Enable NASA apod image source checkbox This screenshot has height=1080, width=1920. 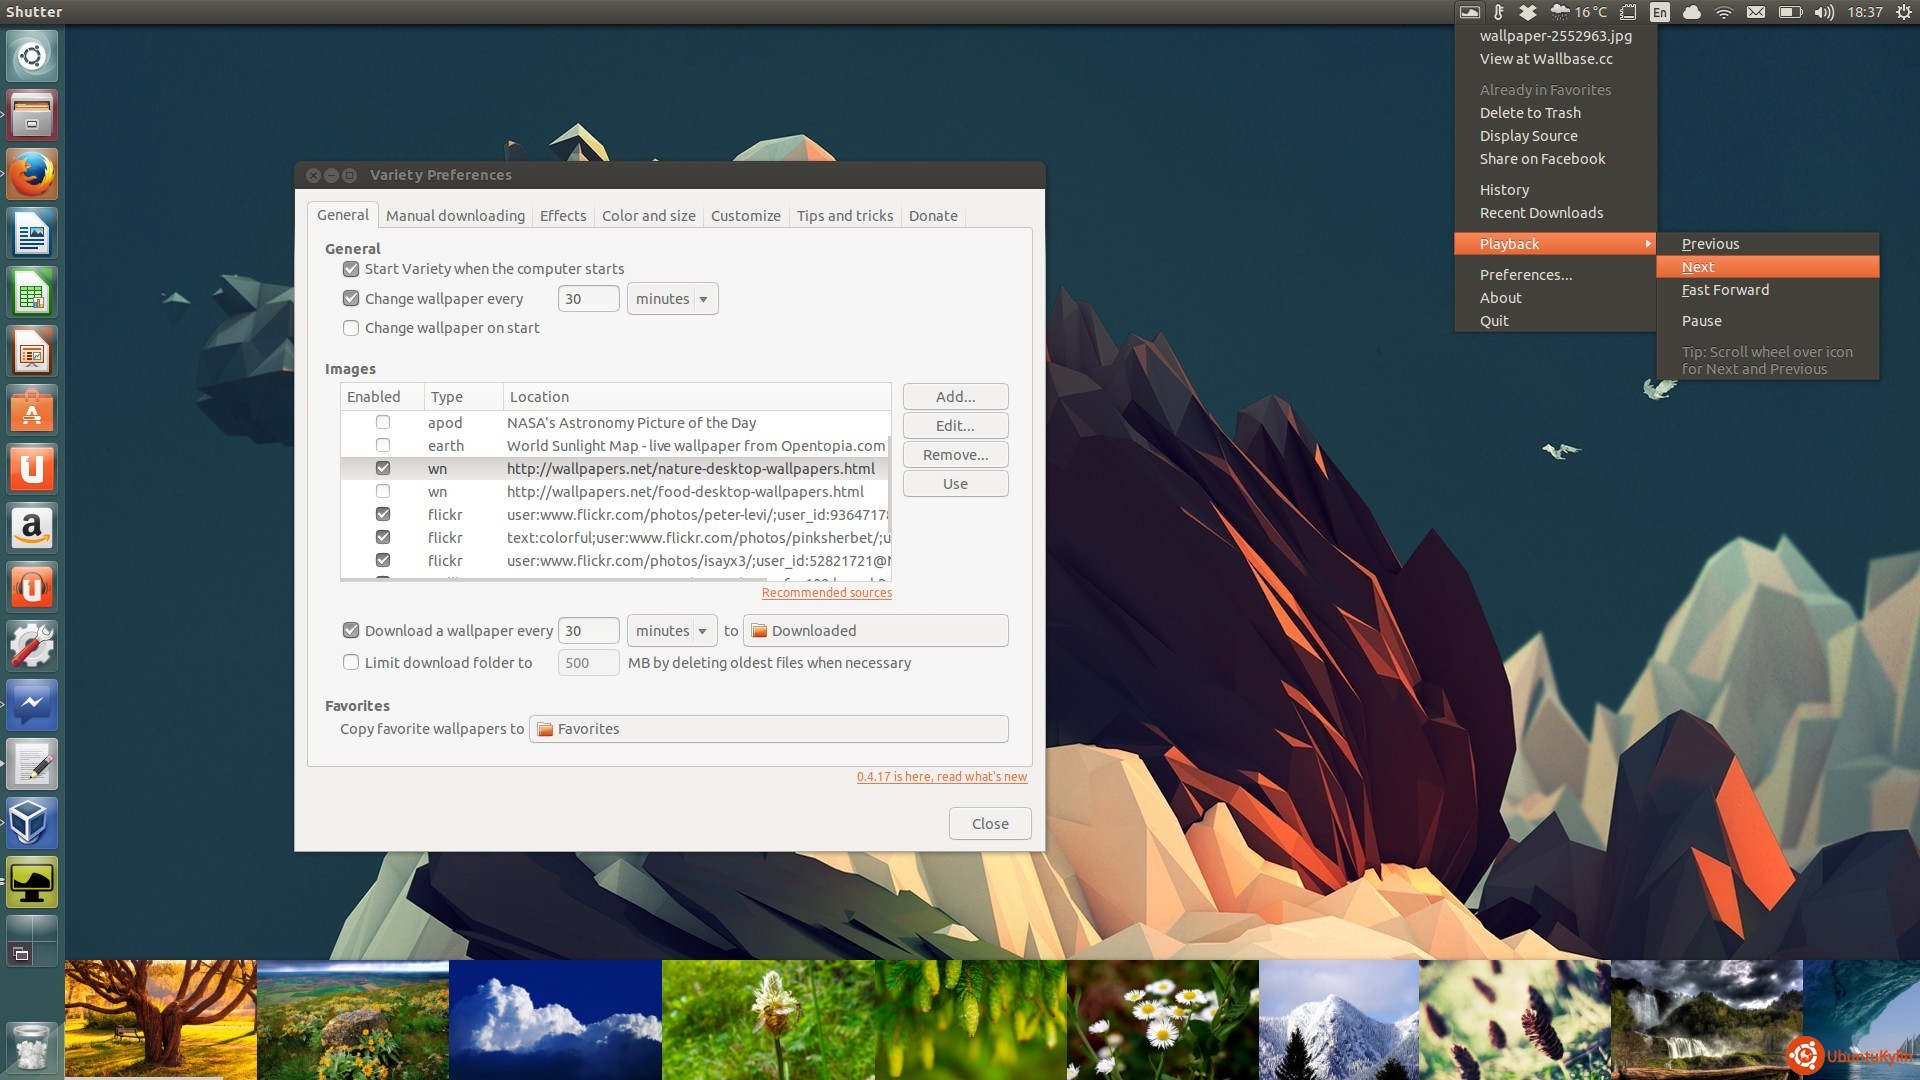point(383,423)
